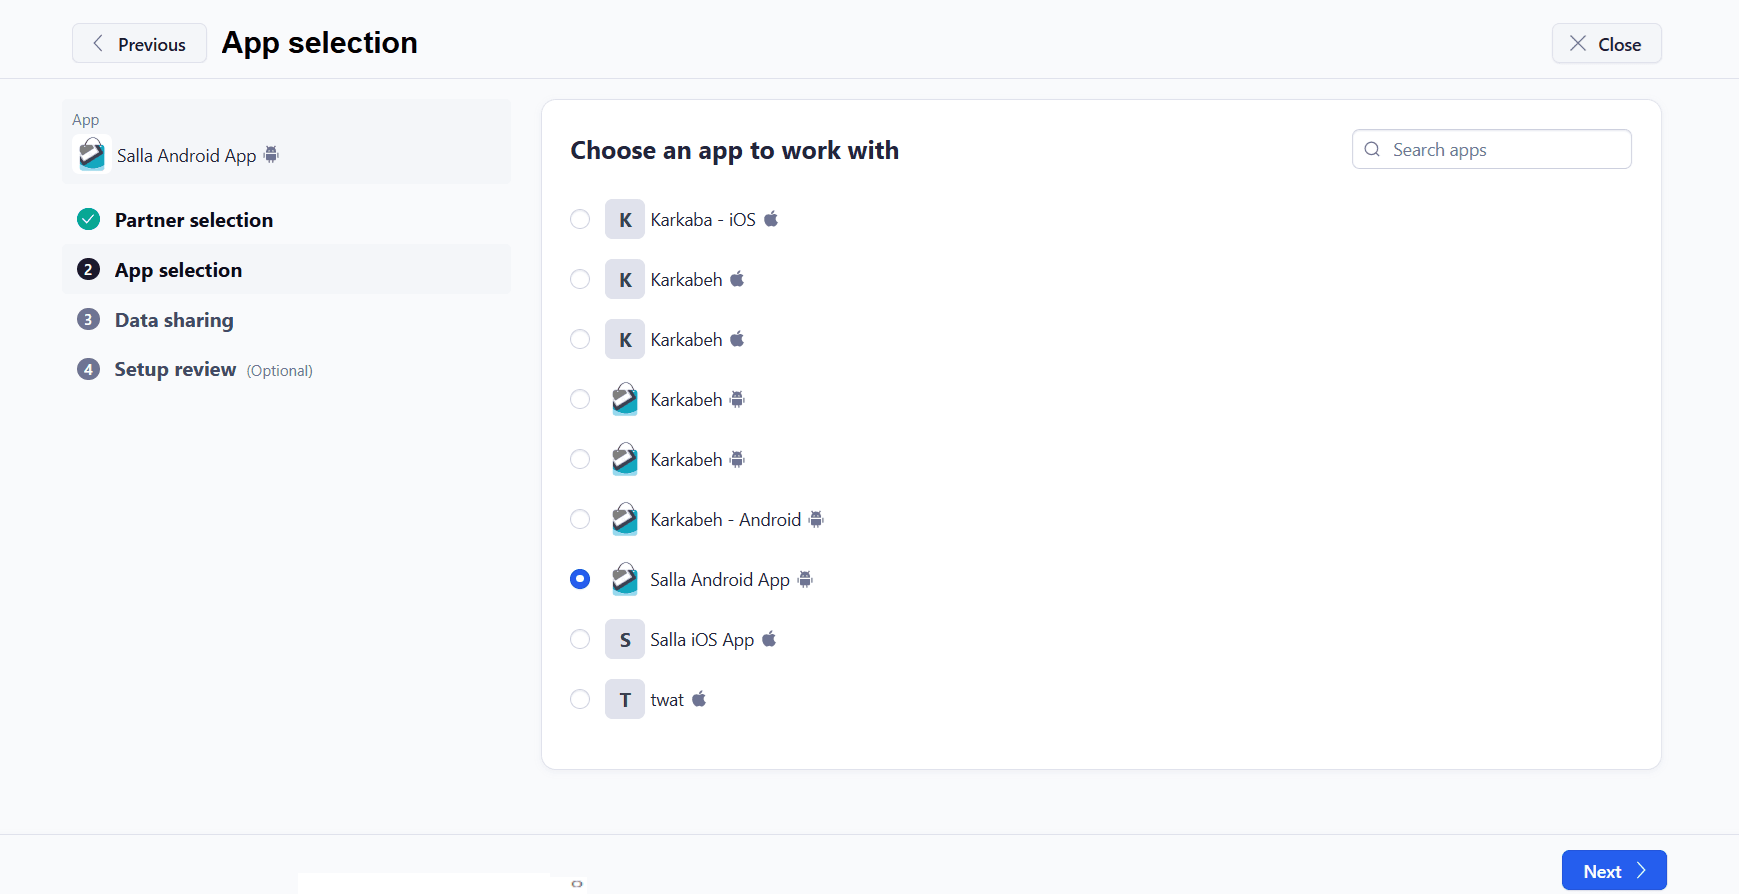Close the App selection wizard
Image resolution: width=1739 pixels, height=894 pixels.
tap(1606, 44)
